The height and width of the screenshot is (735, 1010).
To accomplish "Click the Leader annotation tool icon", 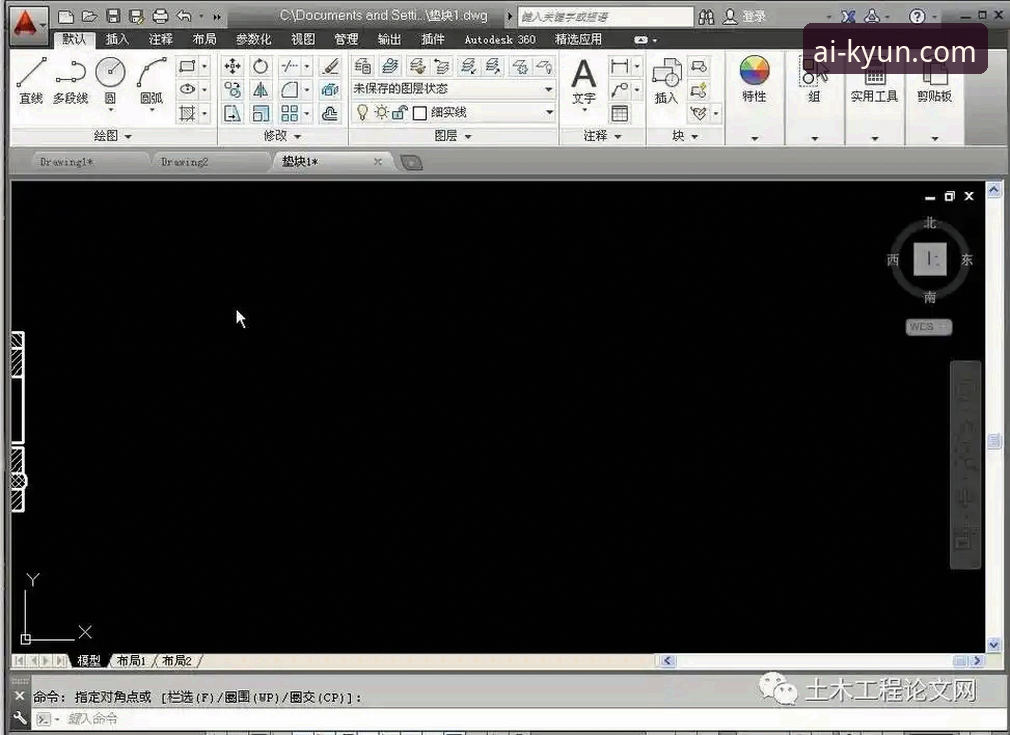I will click(619, 90).
